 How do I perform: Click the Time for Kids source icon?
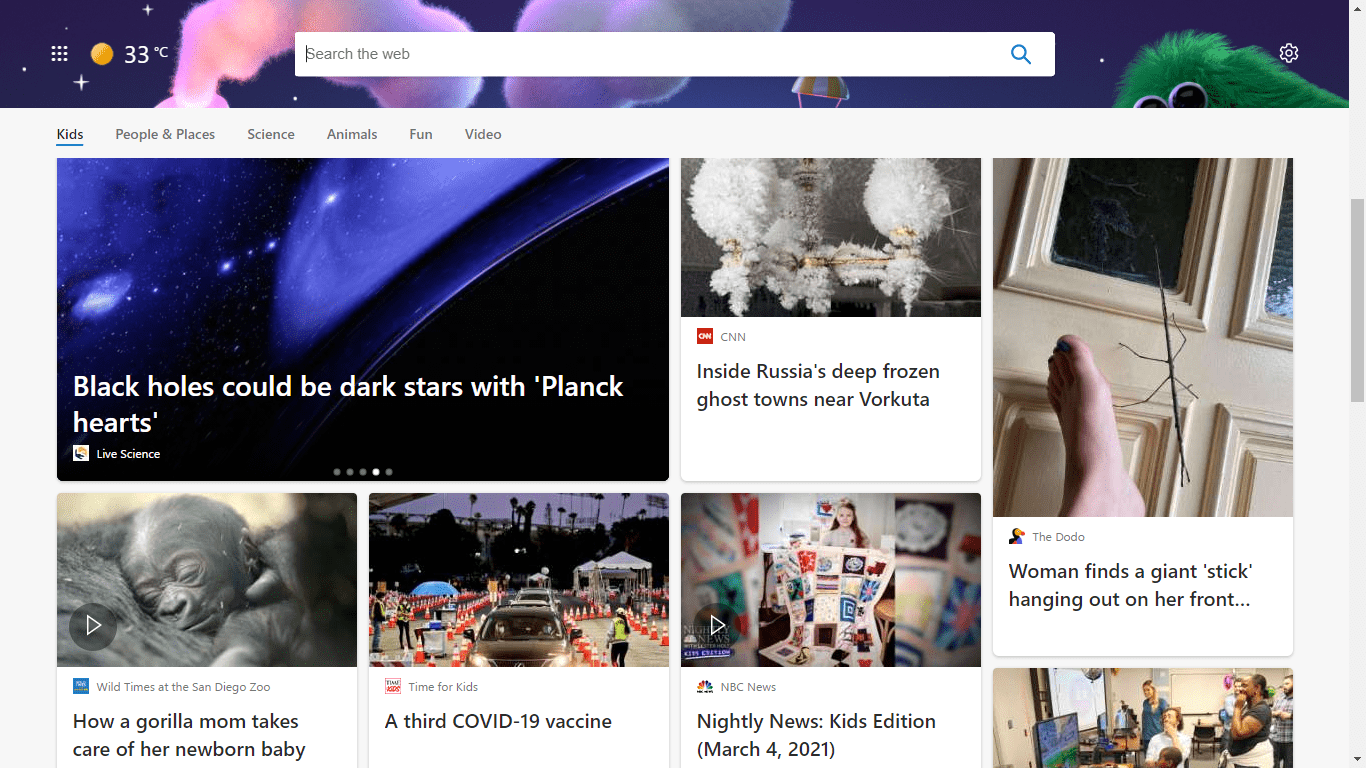point(392,686)
